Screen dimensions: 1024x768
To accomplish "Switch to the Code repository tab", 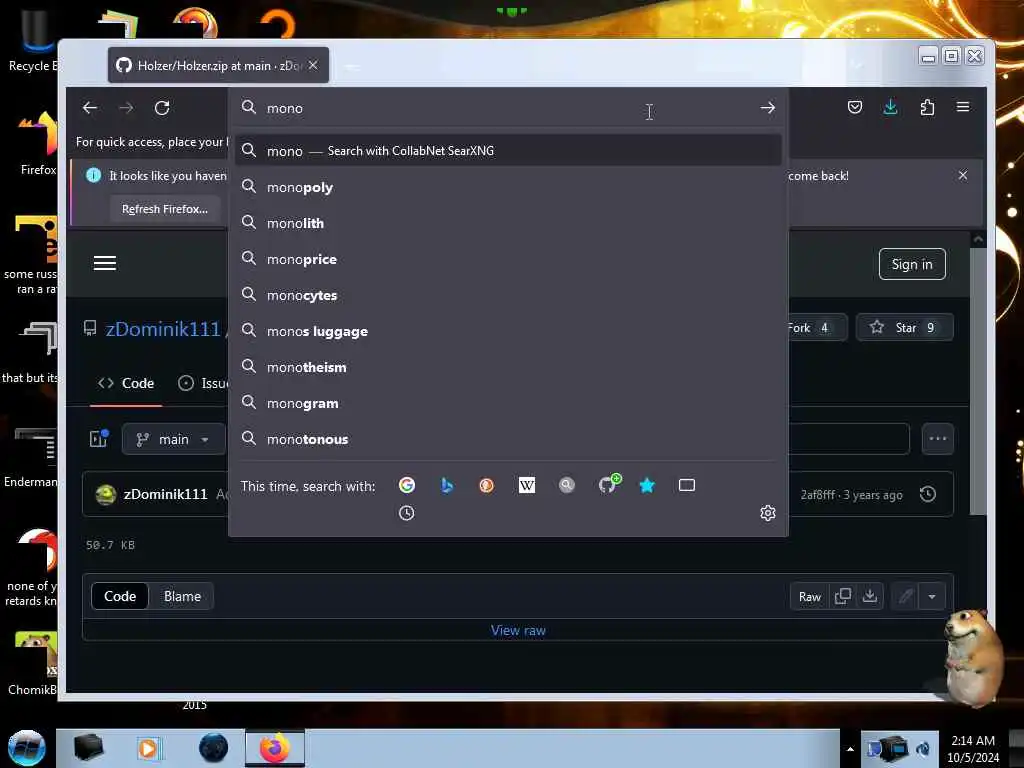I will coord(126,383).
